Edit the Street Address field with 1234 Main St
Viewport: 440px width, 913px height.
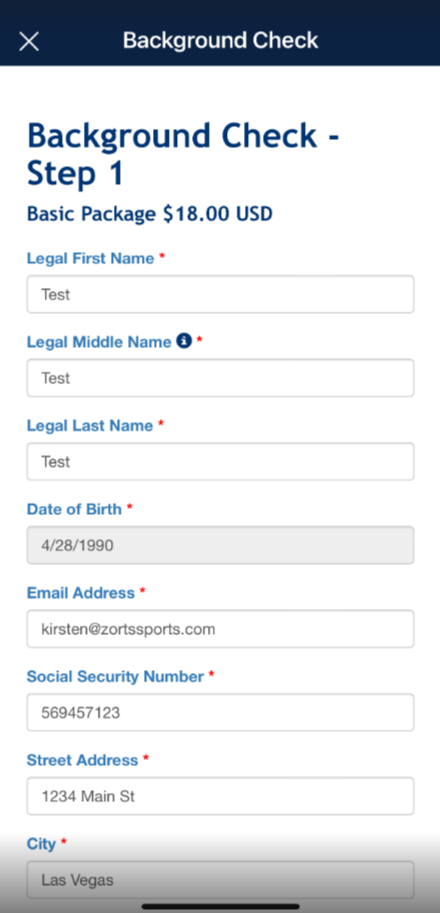[221, 796]
